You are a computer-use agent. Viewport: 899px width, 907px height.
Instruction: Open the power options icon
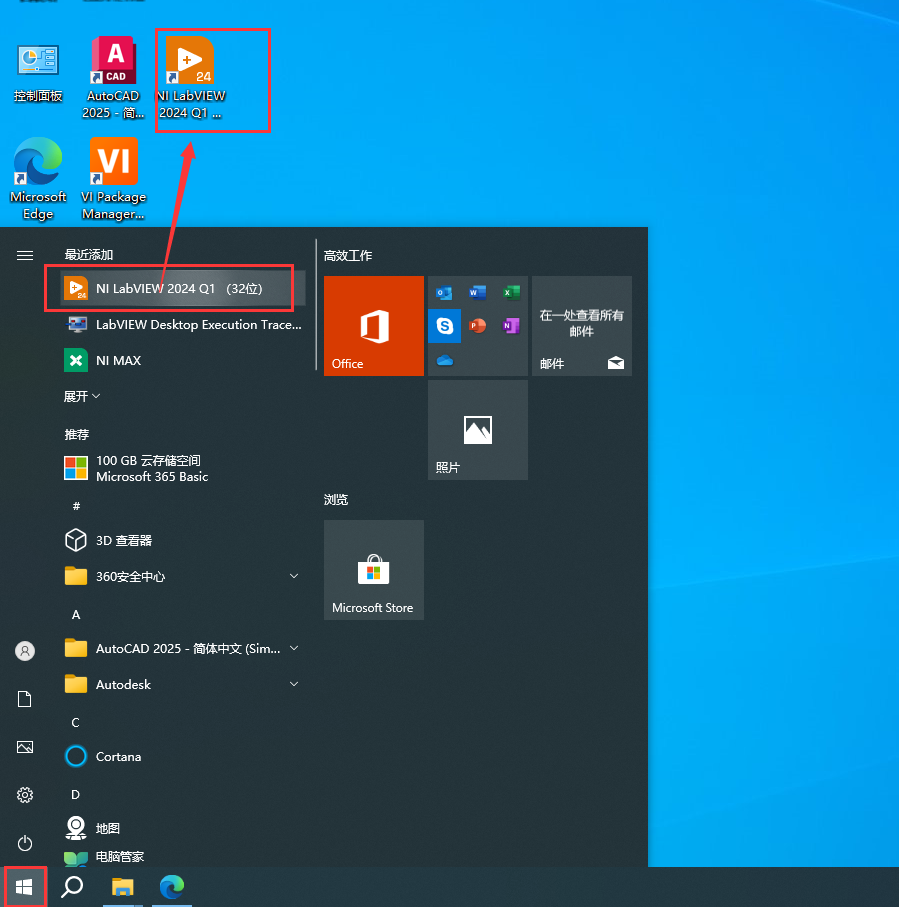(x=25, y=843)
